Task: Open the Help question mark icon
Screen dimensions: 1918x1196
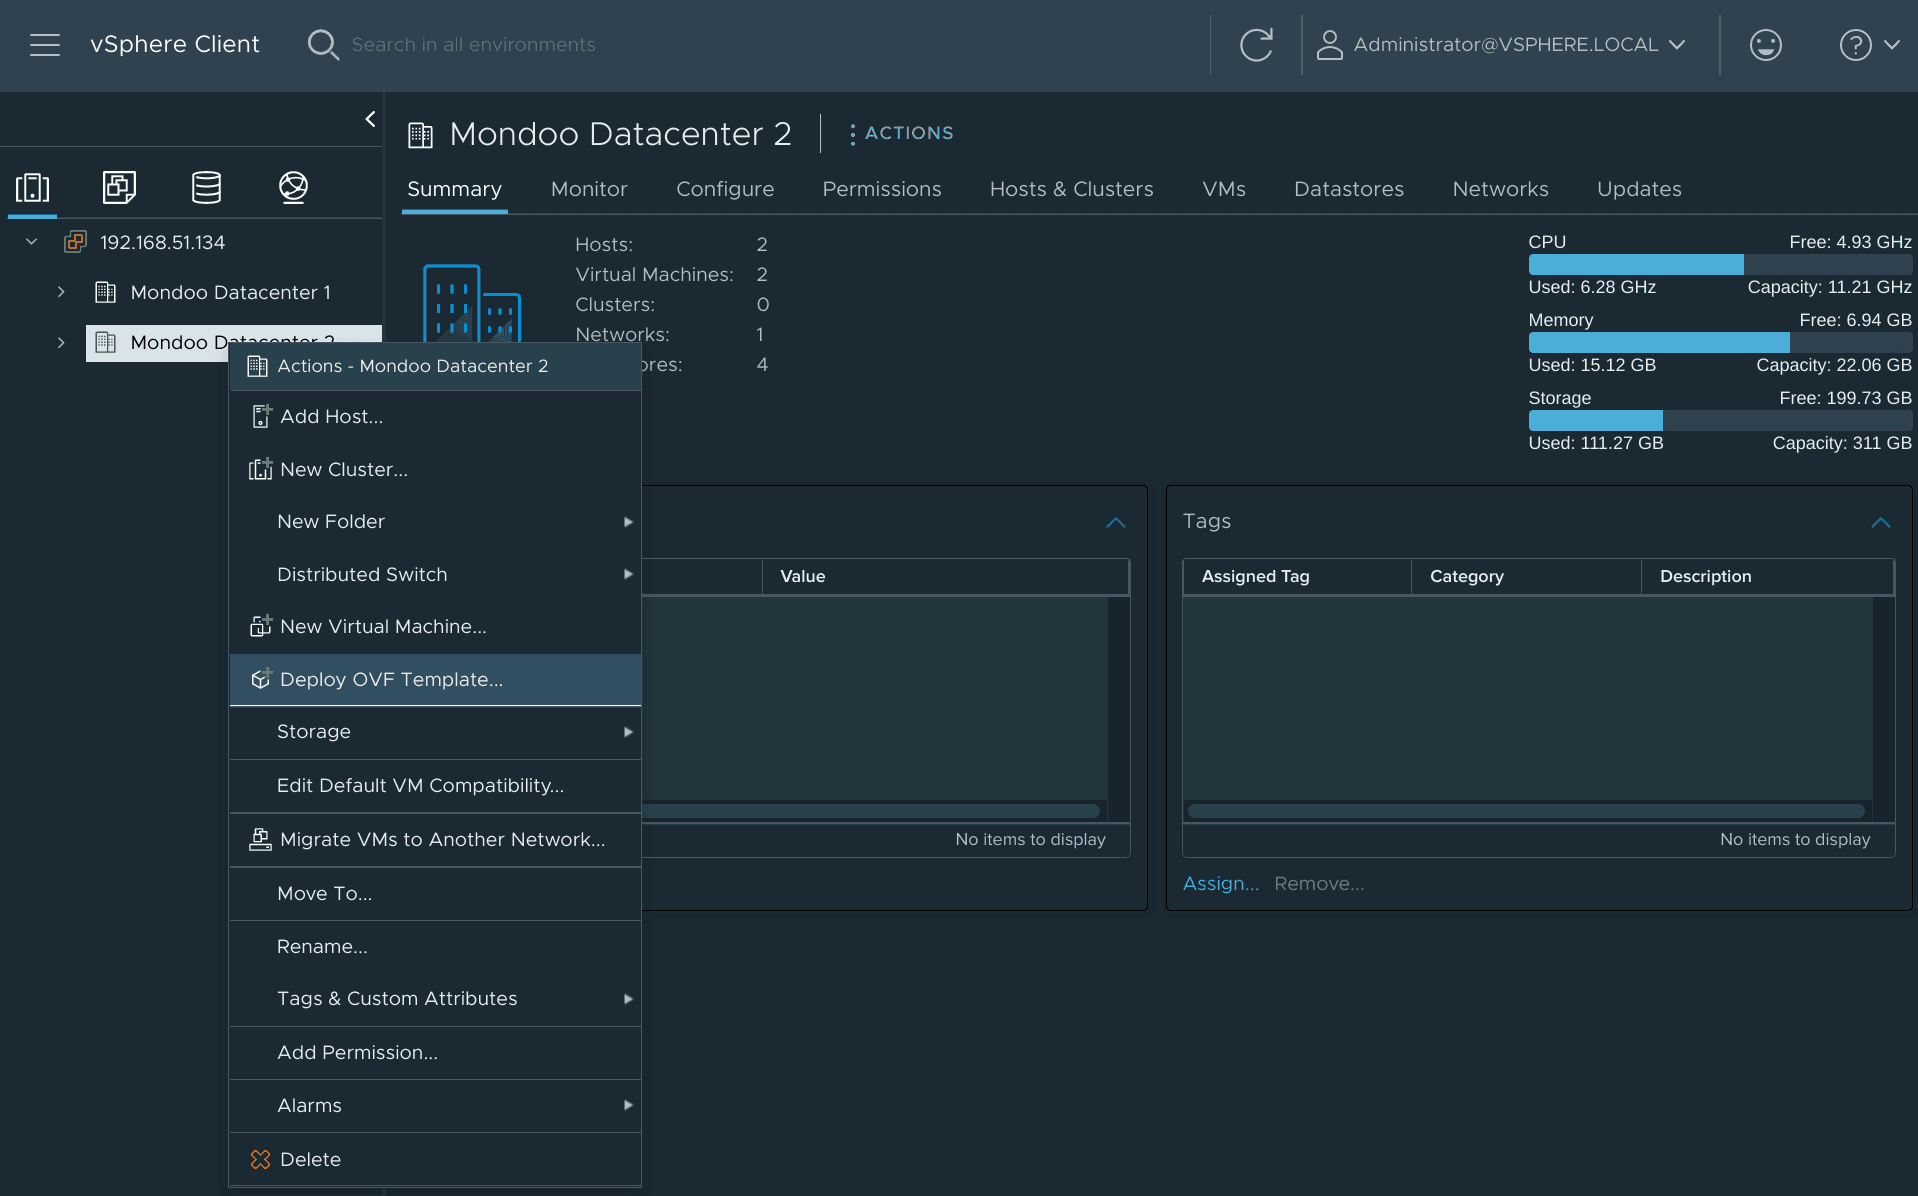Action: click(x=1856, y=44)
